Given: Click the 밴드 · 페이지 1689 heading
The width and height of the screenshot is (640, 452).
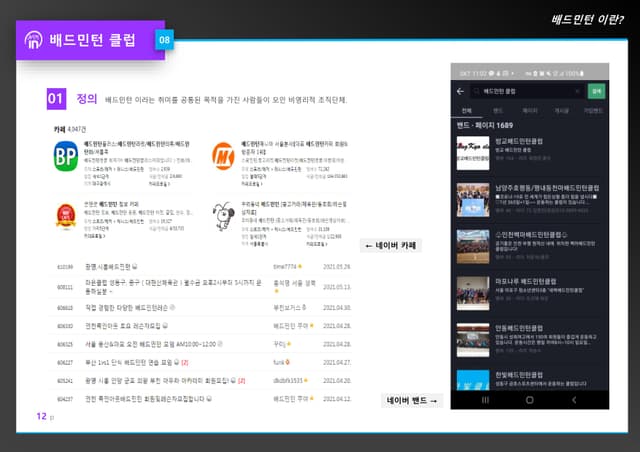Looking at the screenshot, I should click(485, 125).
